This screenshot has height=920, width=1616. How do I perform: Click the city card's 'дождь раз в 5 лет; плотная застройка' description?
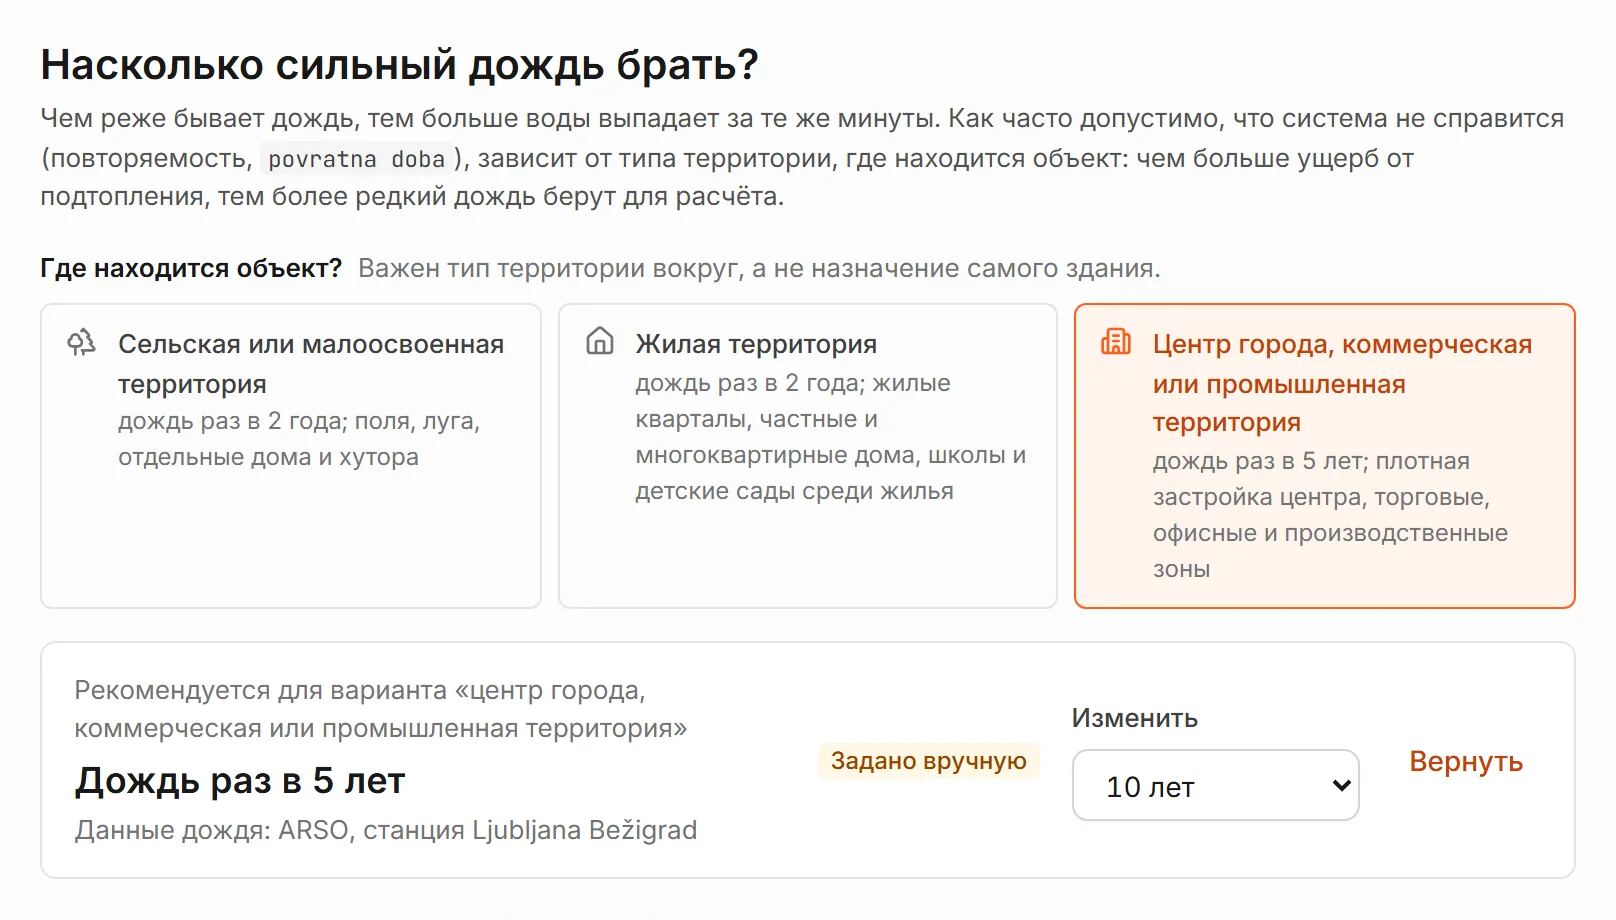pyautogui.click(x=1330, y=515)
